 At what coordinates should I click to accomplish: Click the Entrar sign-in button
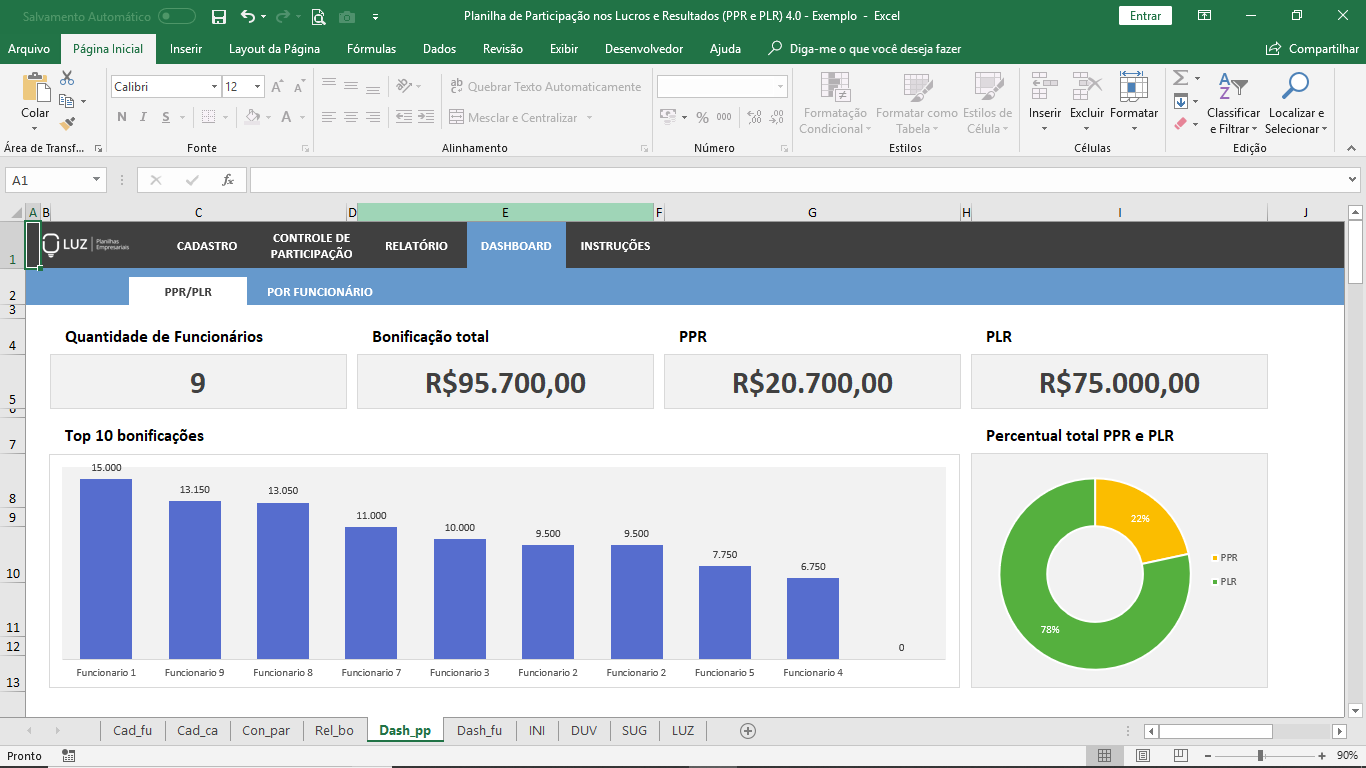(1145, 16)
